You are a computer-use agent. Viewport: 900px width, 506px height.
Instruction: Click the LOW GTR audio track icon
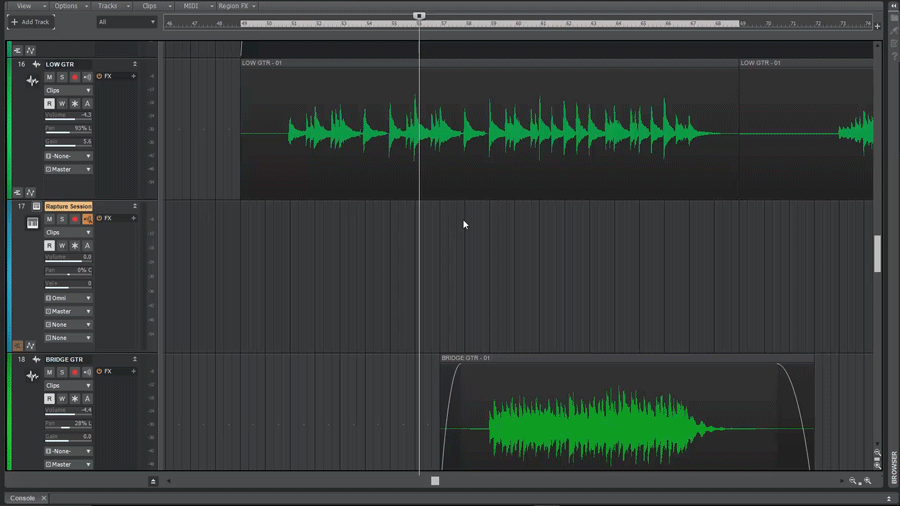(x=32, y=81)
